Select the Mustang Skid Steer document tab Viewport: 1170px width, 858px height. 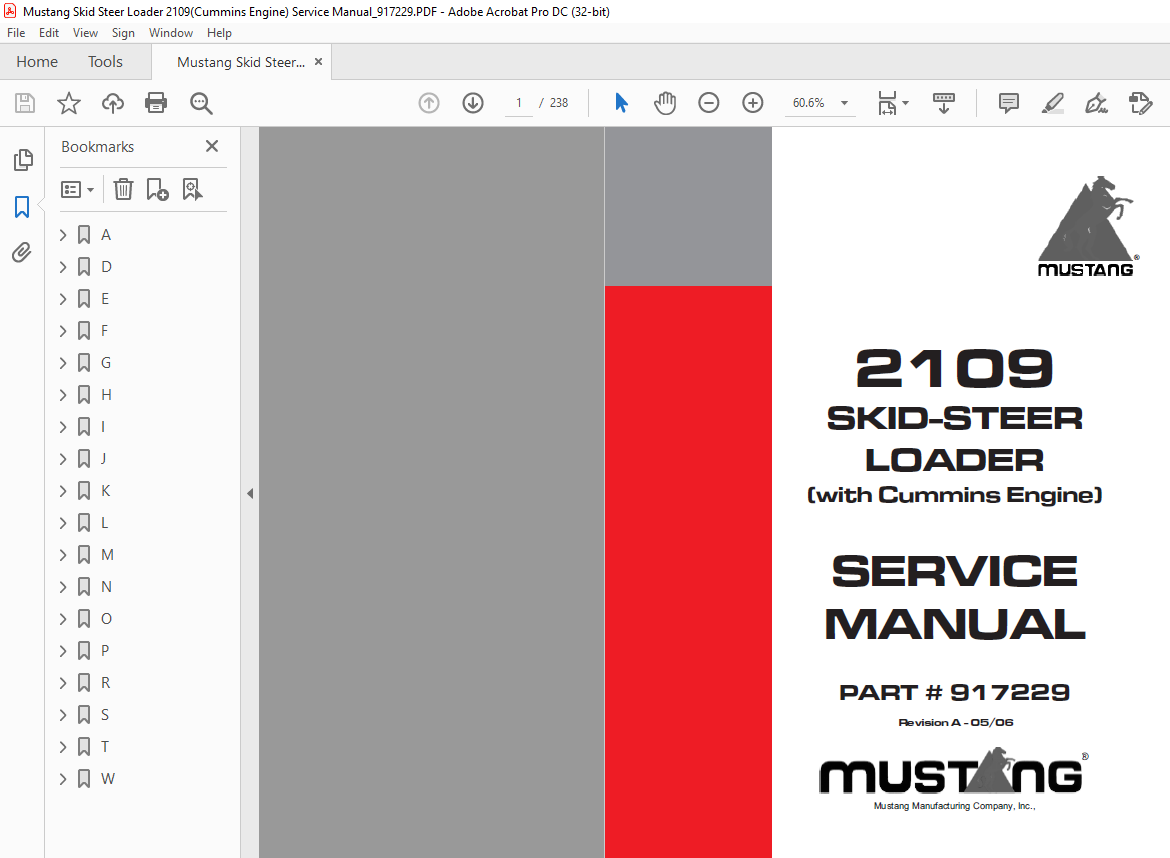(x=240, y=62)
